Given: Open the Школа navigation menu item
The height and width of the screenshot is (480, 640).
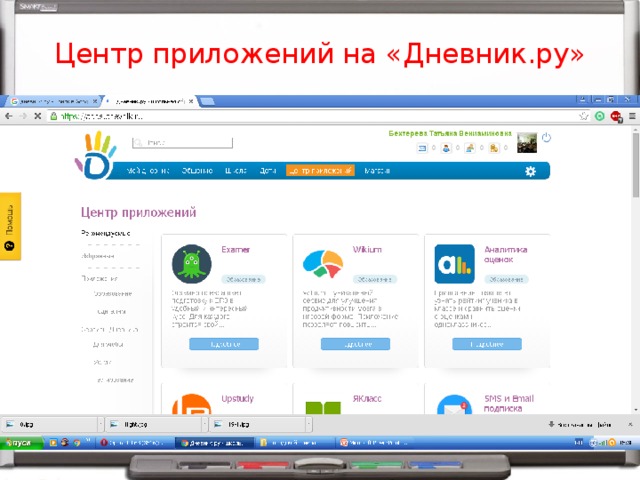Looking at the screenshot, I should pos(236,171).
